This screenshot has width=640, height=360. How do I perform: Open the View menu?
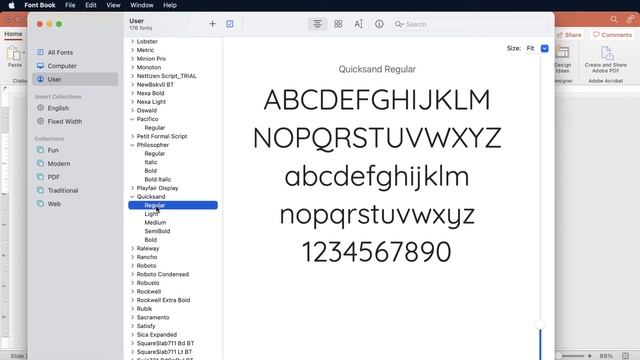coord(113,5)
